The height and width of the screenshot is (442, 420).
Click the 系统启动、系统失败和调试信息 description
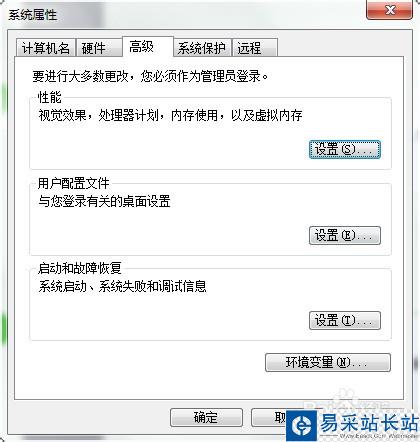coord(122,286)
